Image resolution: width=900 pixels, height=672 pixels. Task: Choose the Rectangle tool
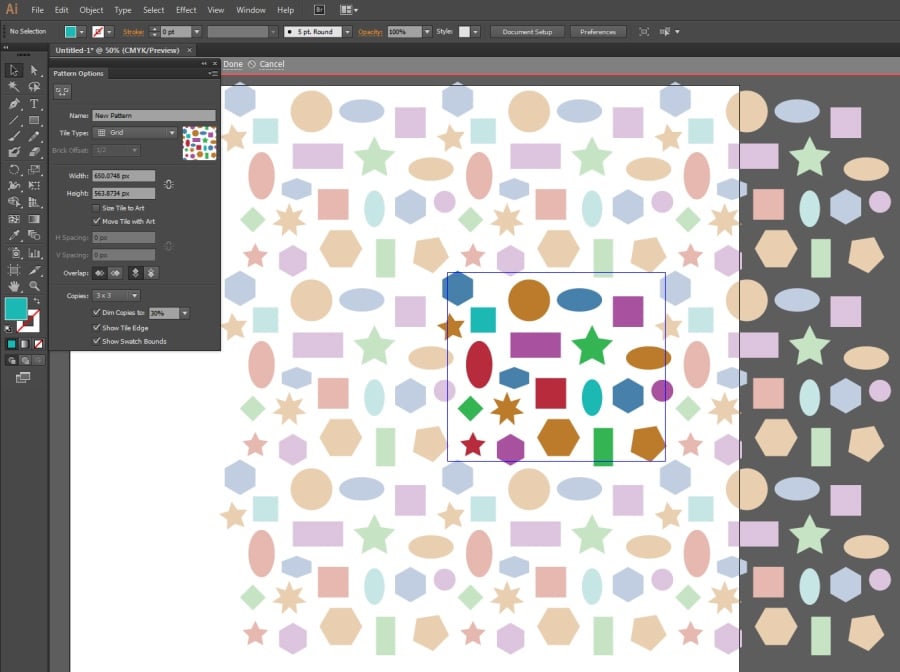point(34,120)
